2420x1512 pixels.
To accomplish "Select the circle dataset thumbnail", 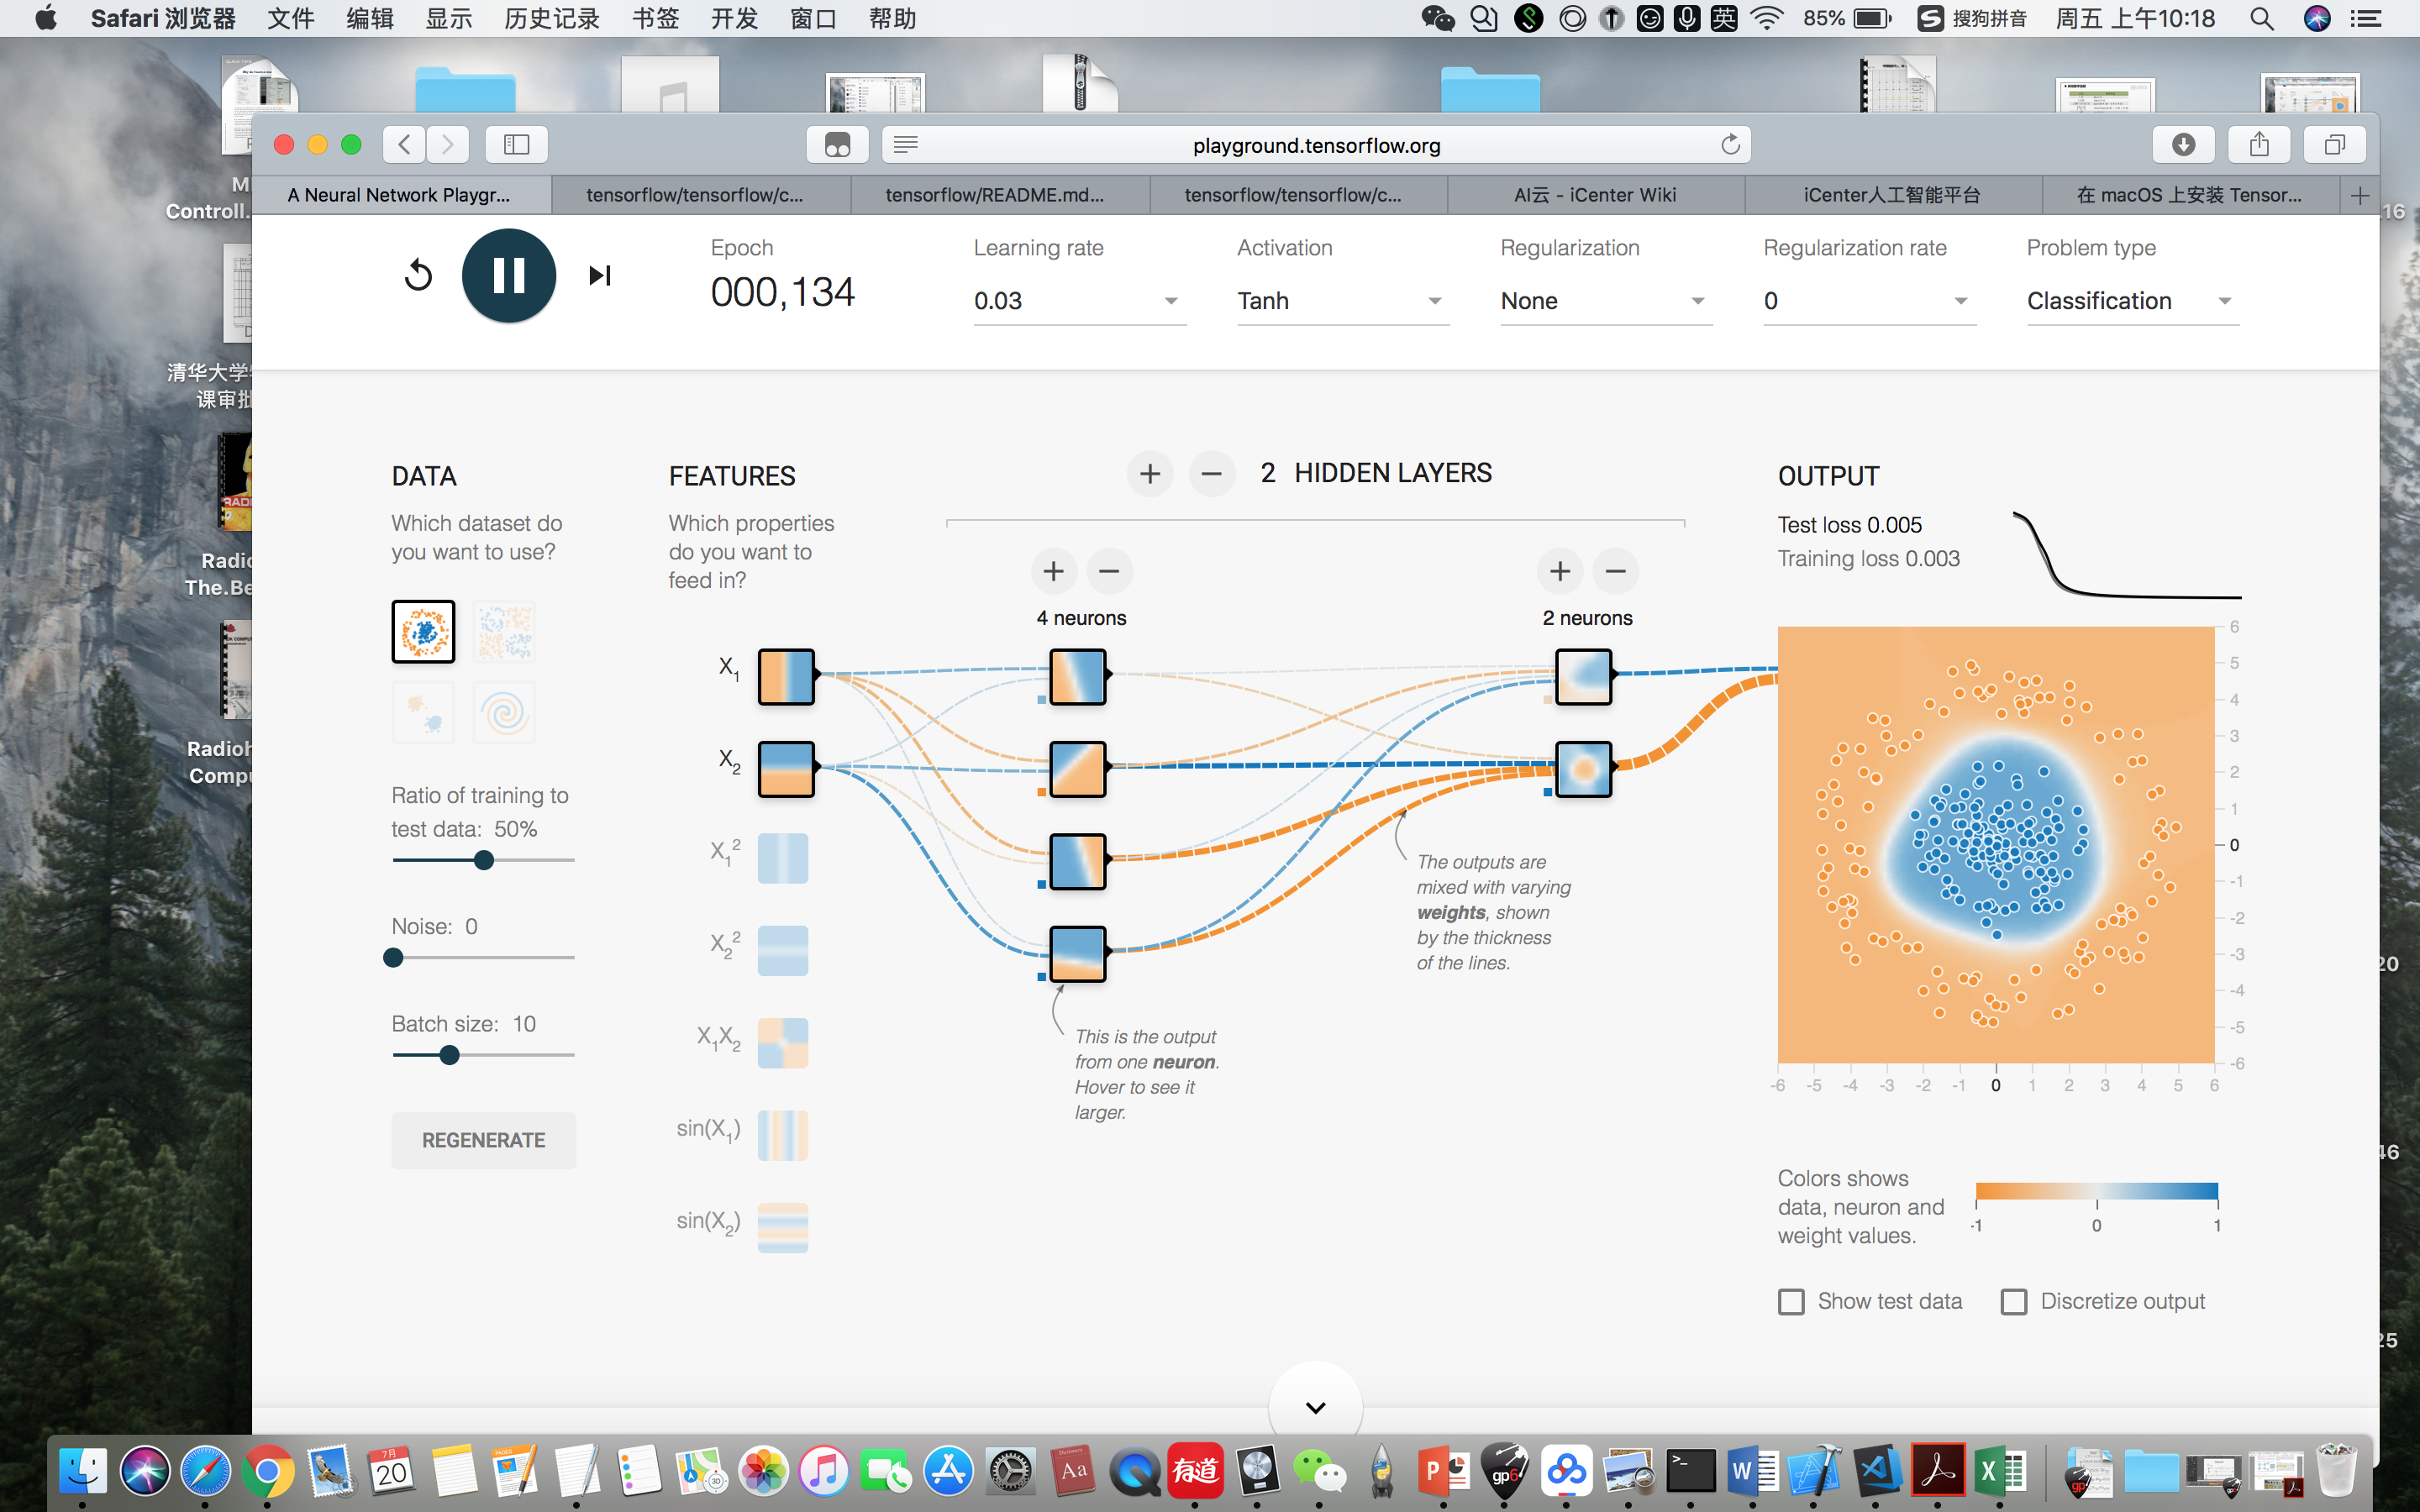I will (423, 631).
